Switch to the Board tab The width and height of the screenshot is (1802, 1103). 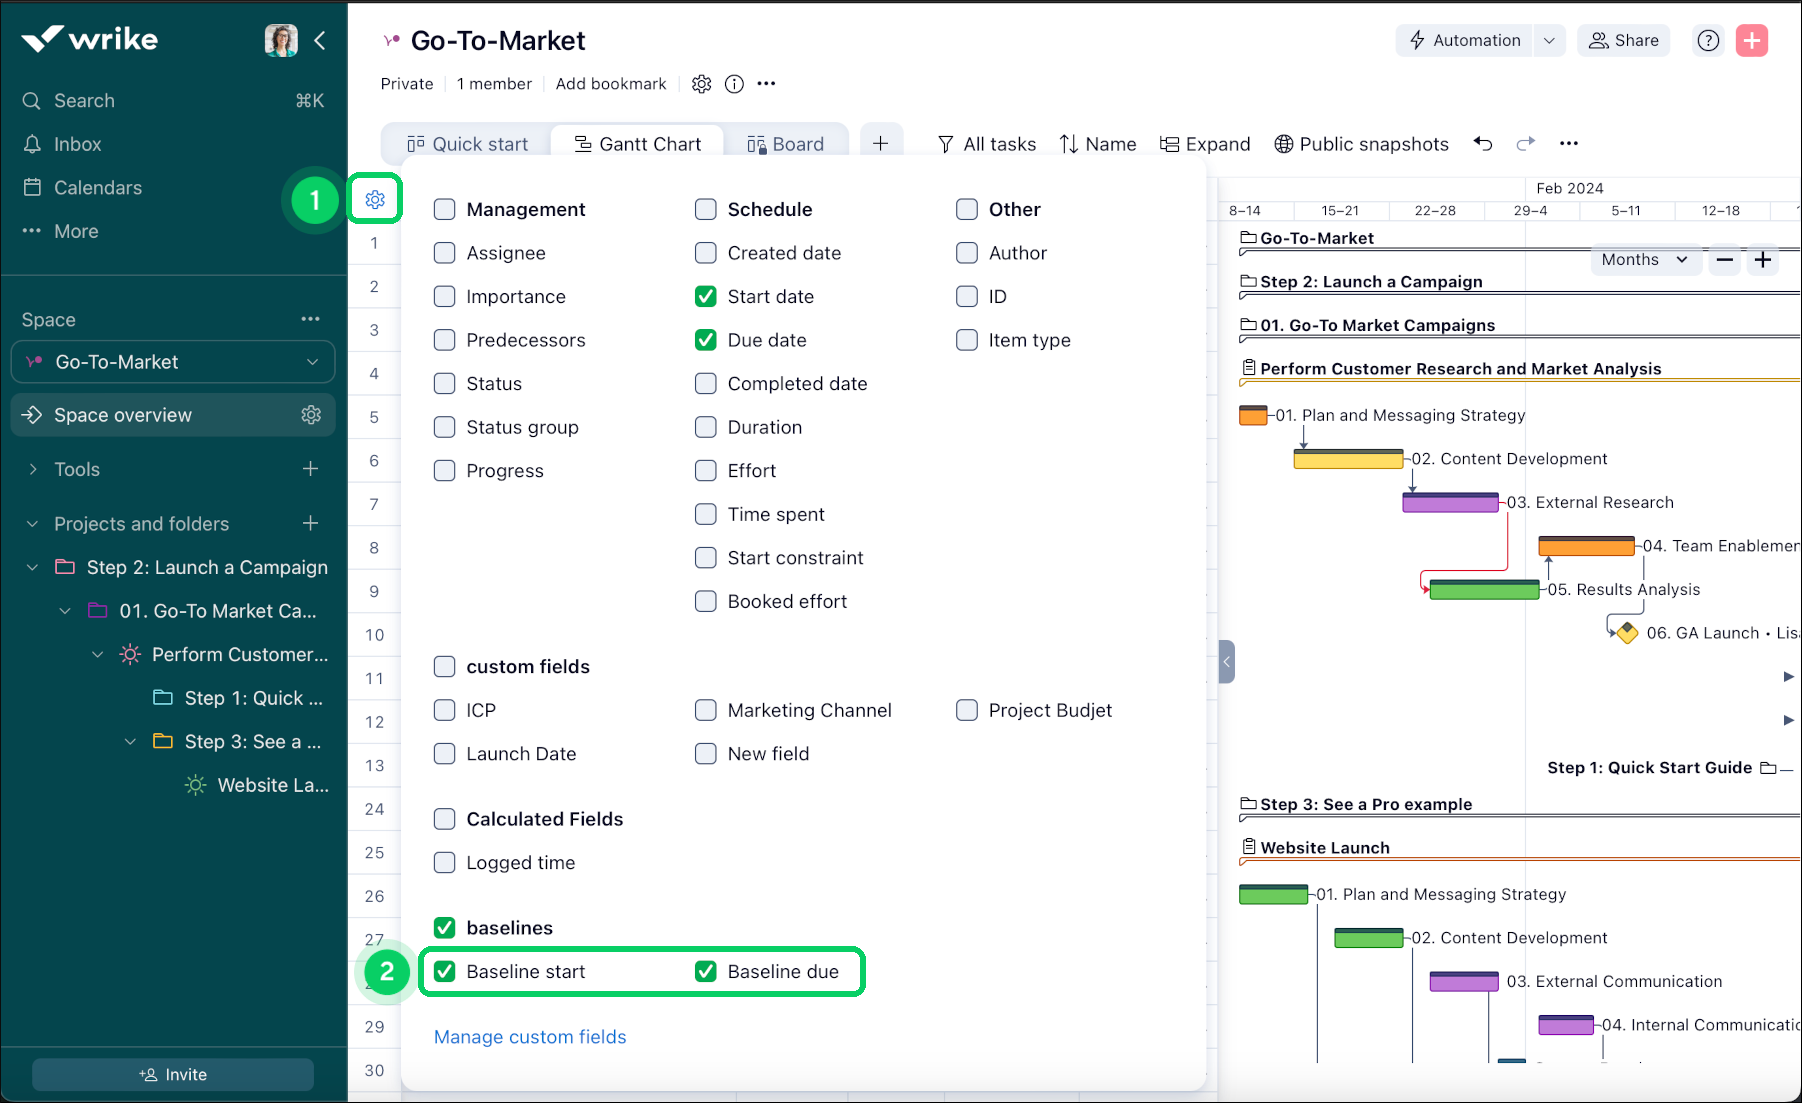[x=785, y=144]
